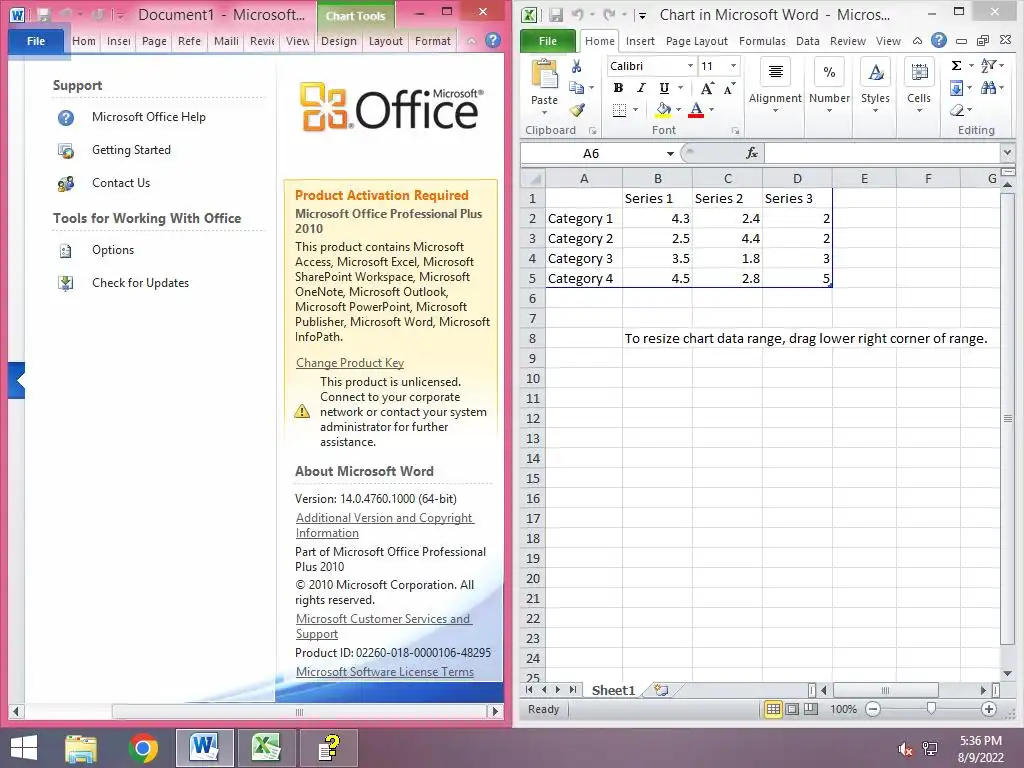This screenshot has height=768, width=1024.
Task: Toggle Italic formatting in Excel
Action: click(641, 88)
